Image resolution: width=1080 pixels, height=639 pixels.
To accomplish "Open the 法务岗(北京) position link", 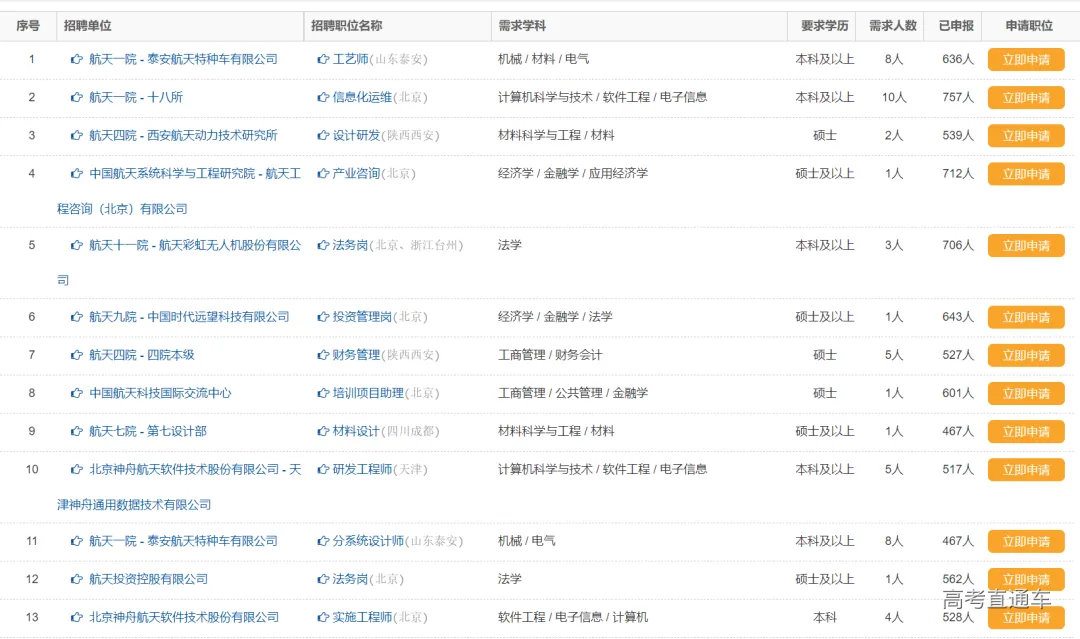I will [367, 578].
